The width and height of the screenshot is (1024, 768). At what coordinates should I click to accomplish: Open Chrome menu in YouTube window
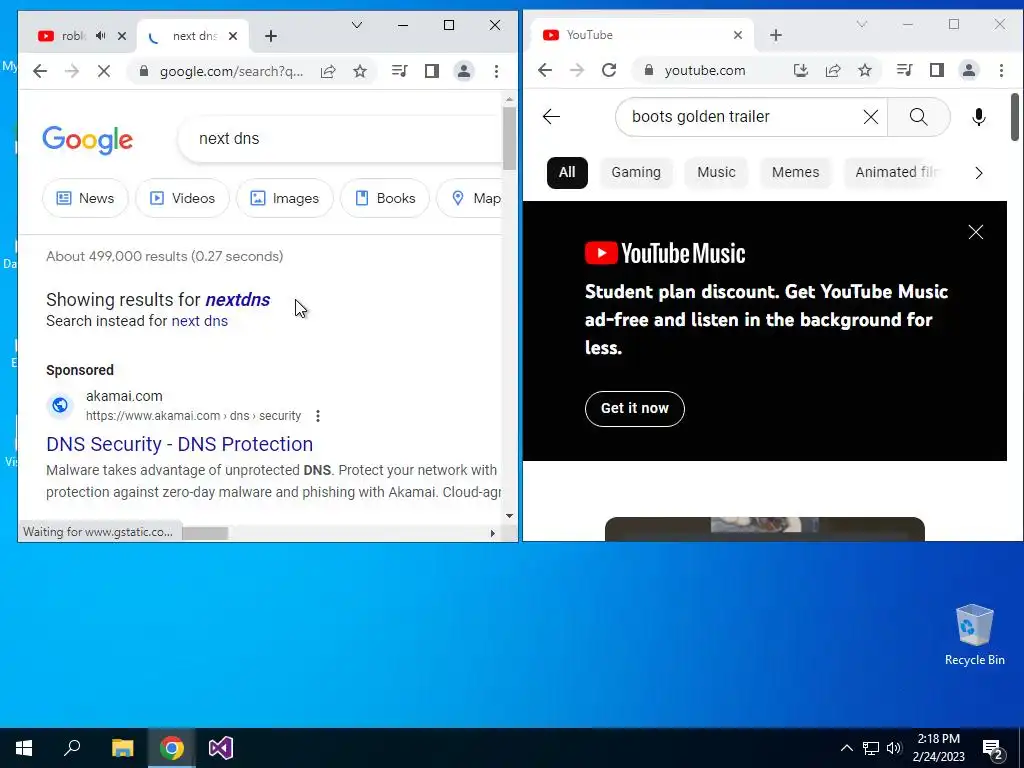point(1001,71)
